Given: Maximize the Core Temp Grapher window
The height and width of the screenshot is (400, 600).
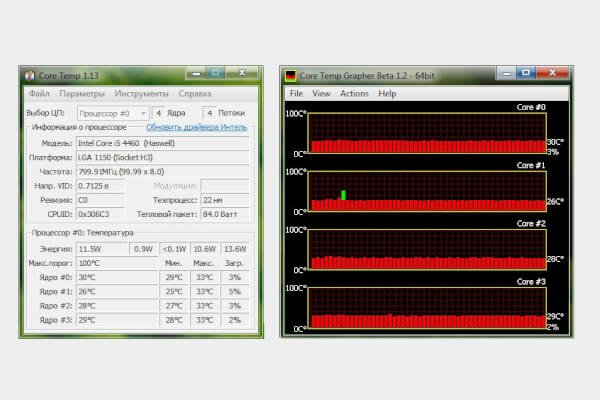Looking at the screenshot, I should (x=526, y=73).
